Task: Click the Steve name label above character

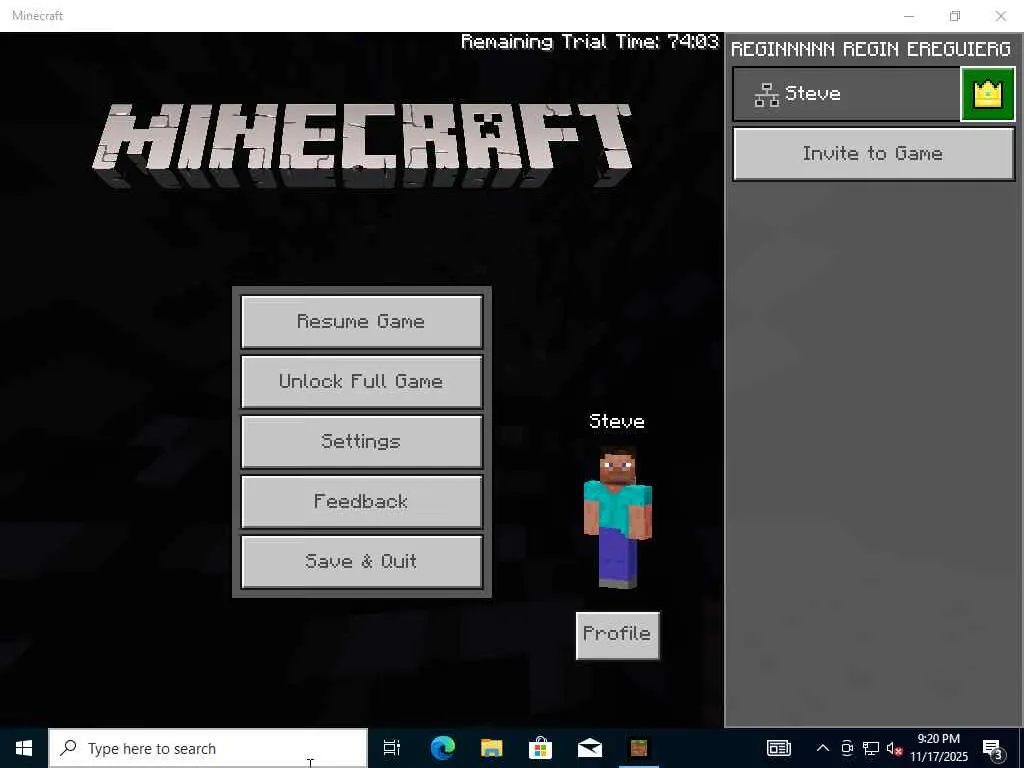Action: 617,421
